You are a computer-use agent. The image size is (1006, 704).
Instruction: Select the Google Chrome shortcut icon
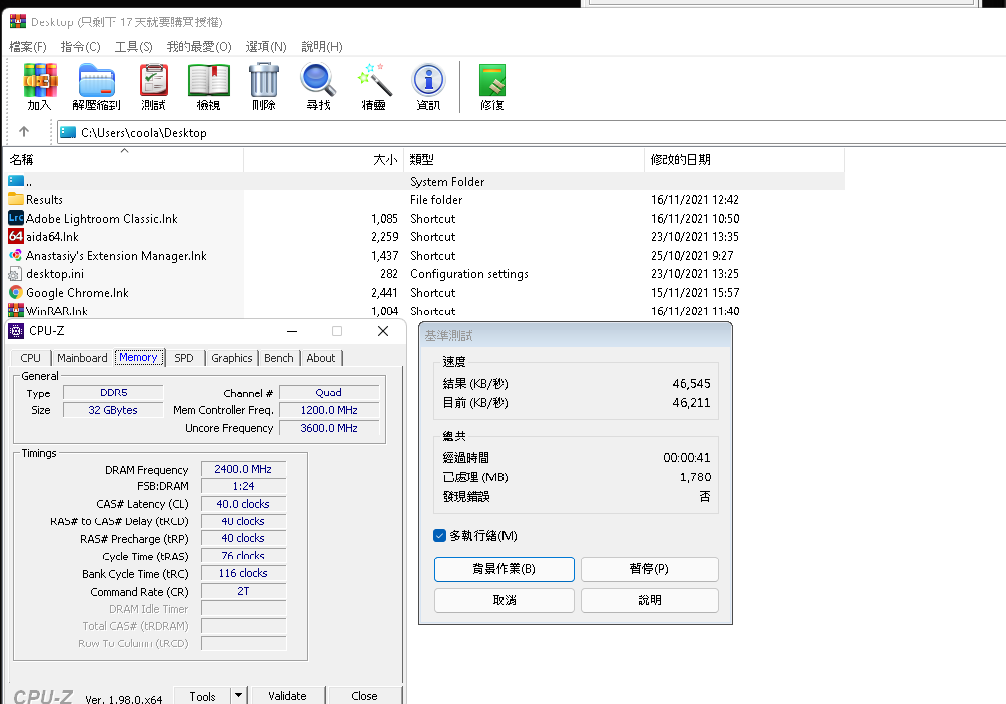pyautogui.click(x=16, y=292)
